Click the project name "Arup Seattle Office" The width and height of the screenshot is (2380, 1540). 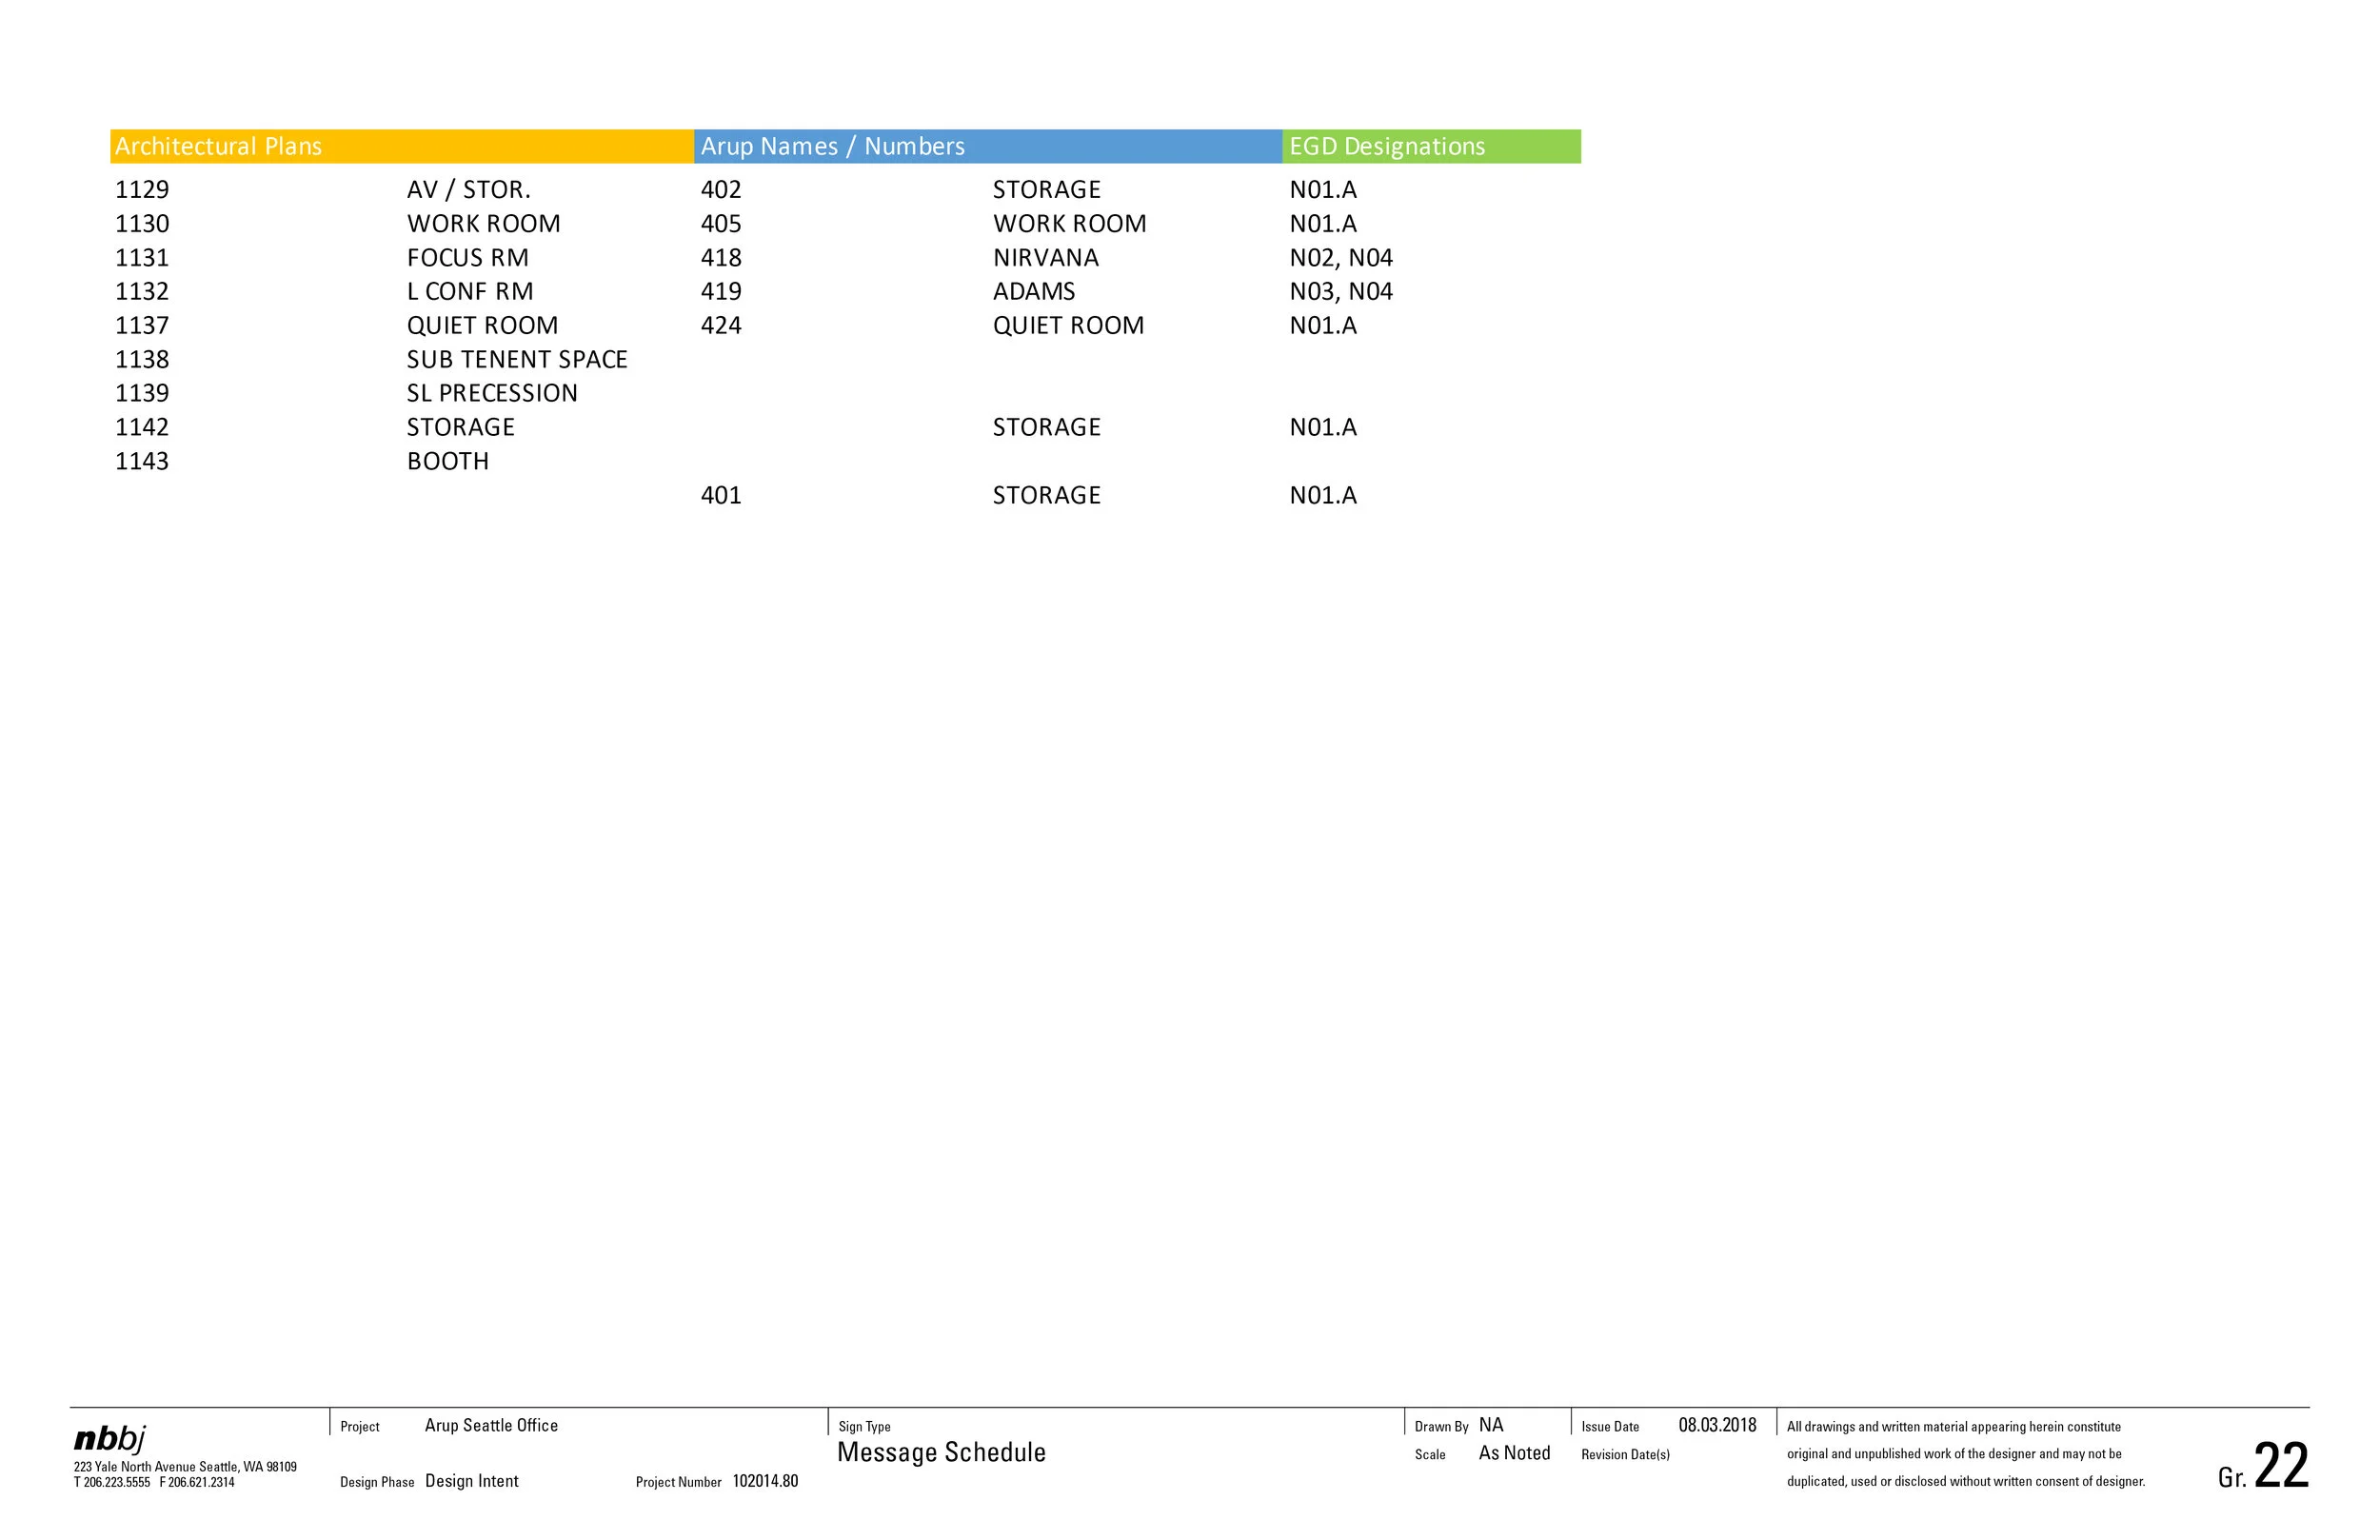491,1426
